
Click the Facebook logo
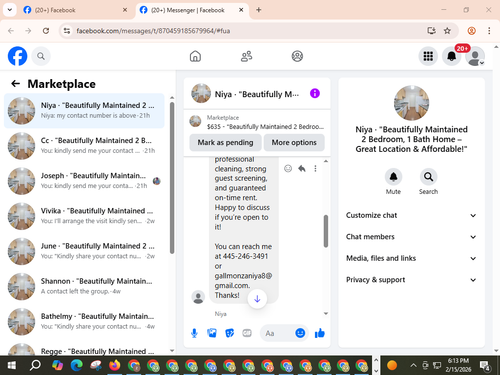coord(17,56)
